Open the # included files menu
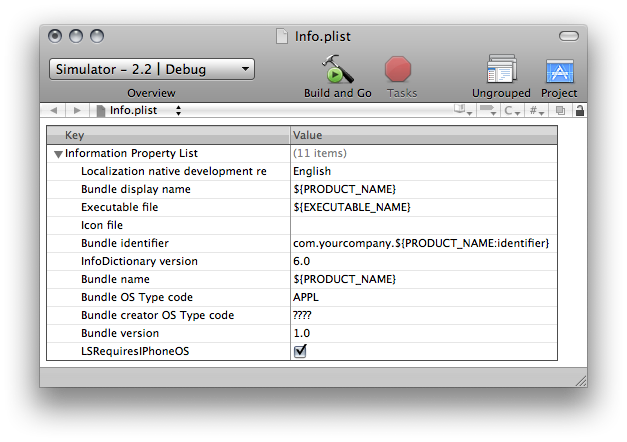 click(x=537, y=110)
